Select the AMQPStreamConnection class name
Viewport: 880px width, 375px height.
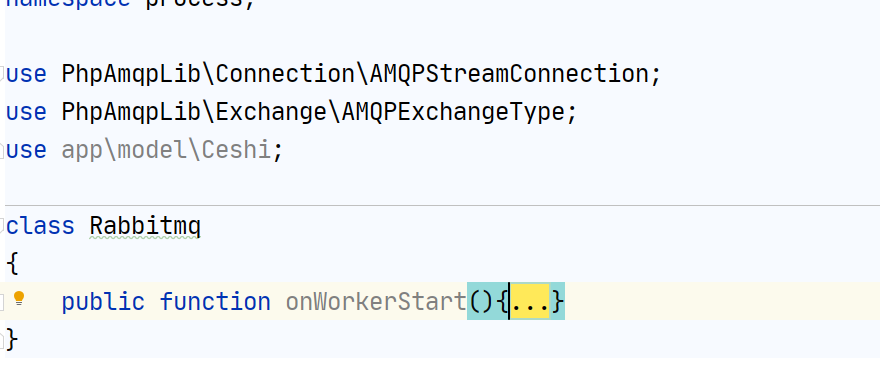pos(509,74)
